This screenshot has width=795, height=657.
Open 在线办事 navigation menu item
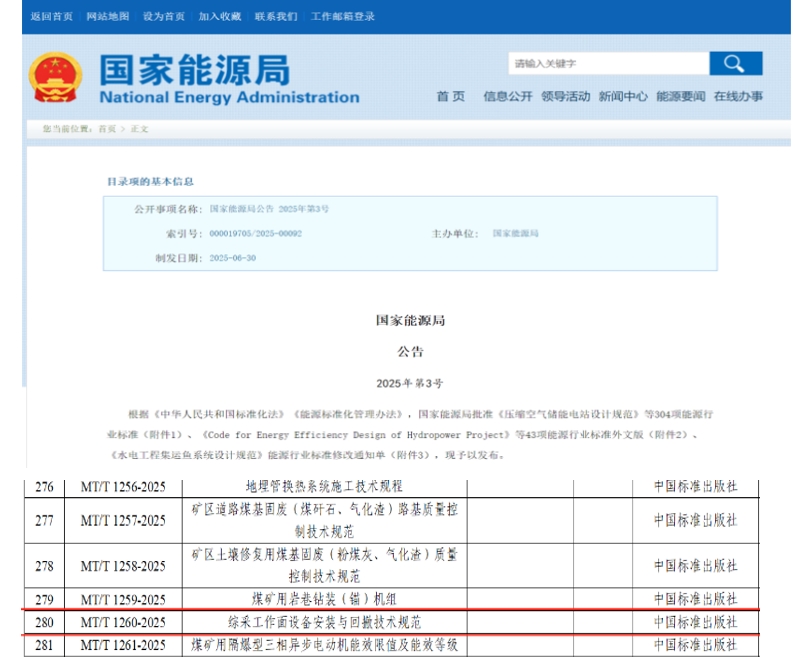point(738,96)
